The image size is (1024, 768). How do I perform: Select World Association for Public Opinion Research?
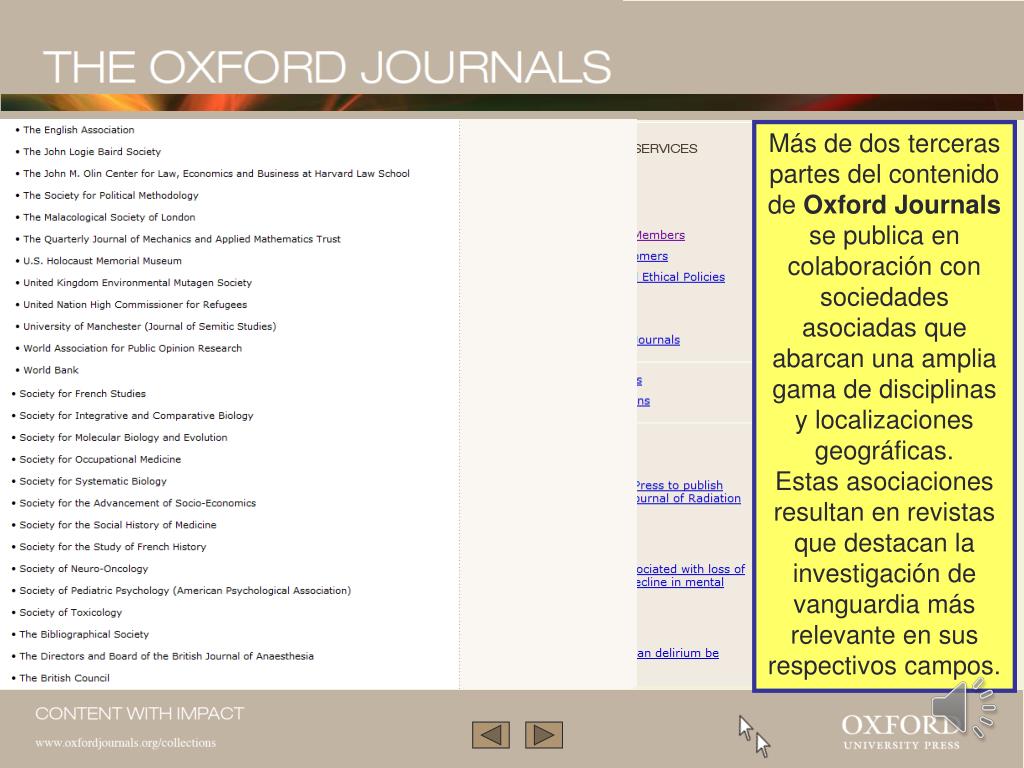pos(133,348)
